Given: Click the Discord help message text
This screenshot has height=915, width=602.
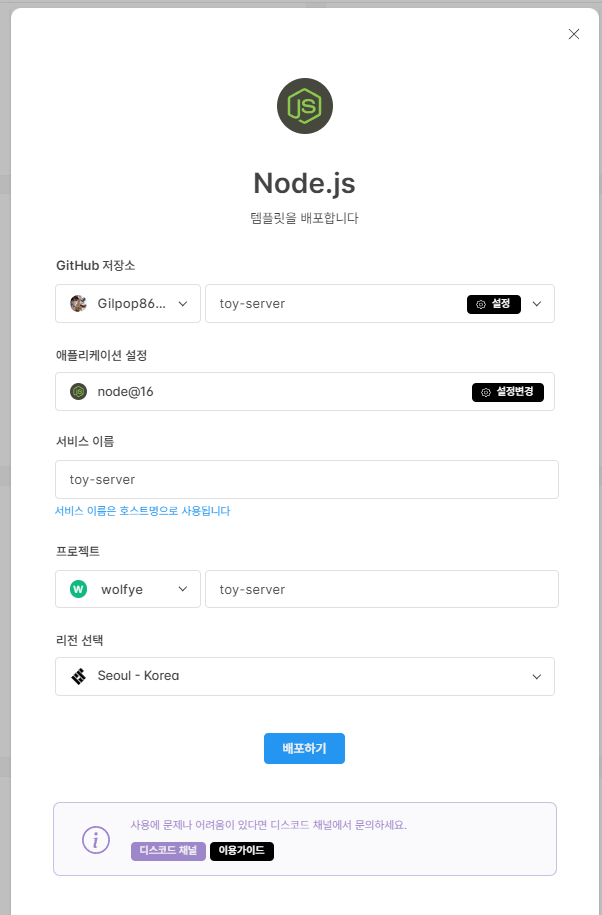Looking at the screenshot, I should [268, 825].
